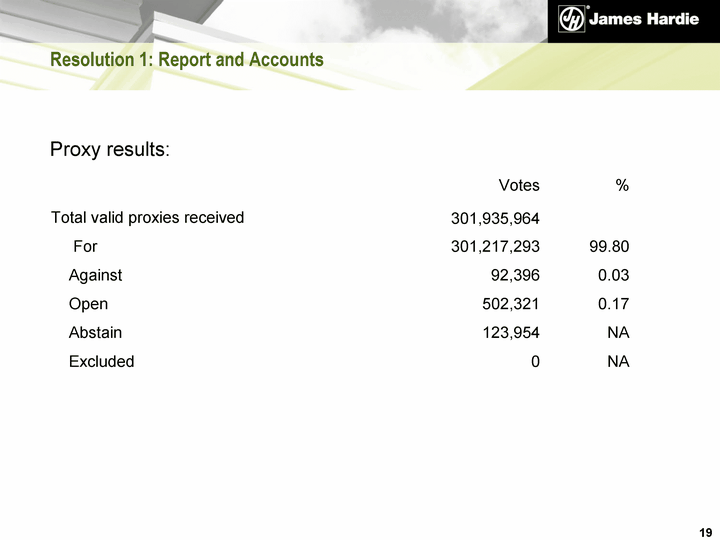The image size is (720, 540).
Task: Select the 502,321 Open votes value
Action: tap(511, 304)
